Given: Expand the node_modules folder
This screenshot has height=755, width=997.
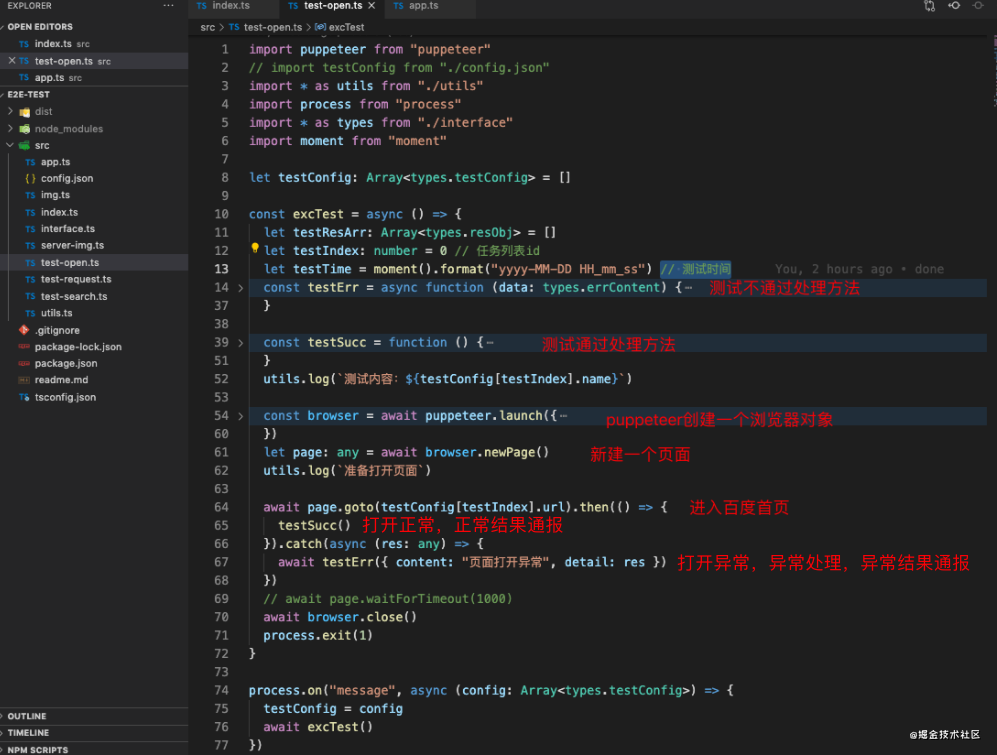Looking at the screenshot, I should coord(10,128).
